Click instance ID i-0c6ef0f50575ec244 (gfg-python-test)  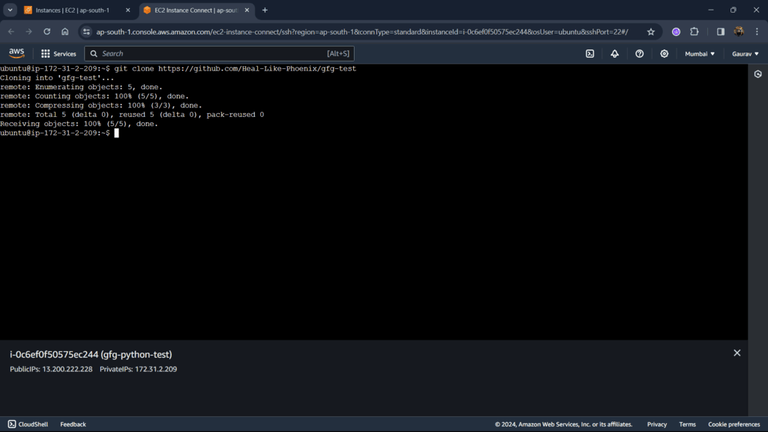tap(91, 355)
